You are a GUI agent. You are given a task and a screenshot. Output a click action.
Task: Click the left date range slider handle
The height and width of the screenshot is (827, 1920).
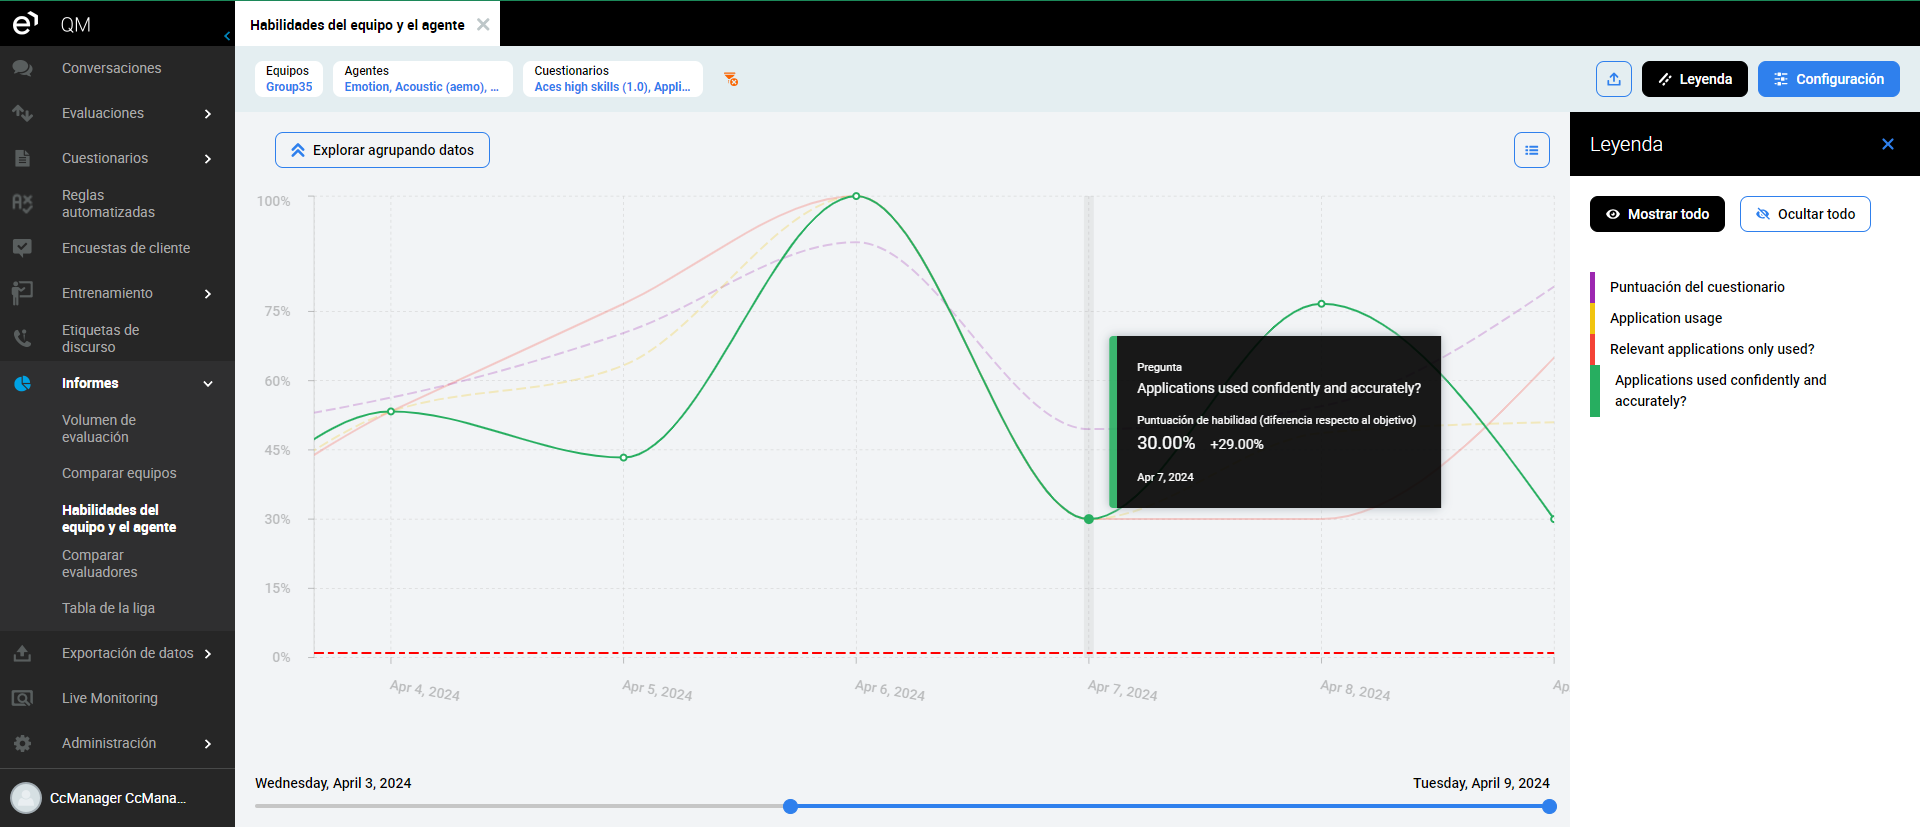point(791,806)
